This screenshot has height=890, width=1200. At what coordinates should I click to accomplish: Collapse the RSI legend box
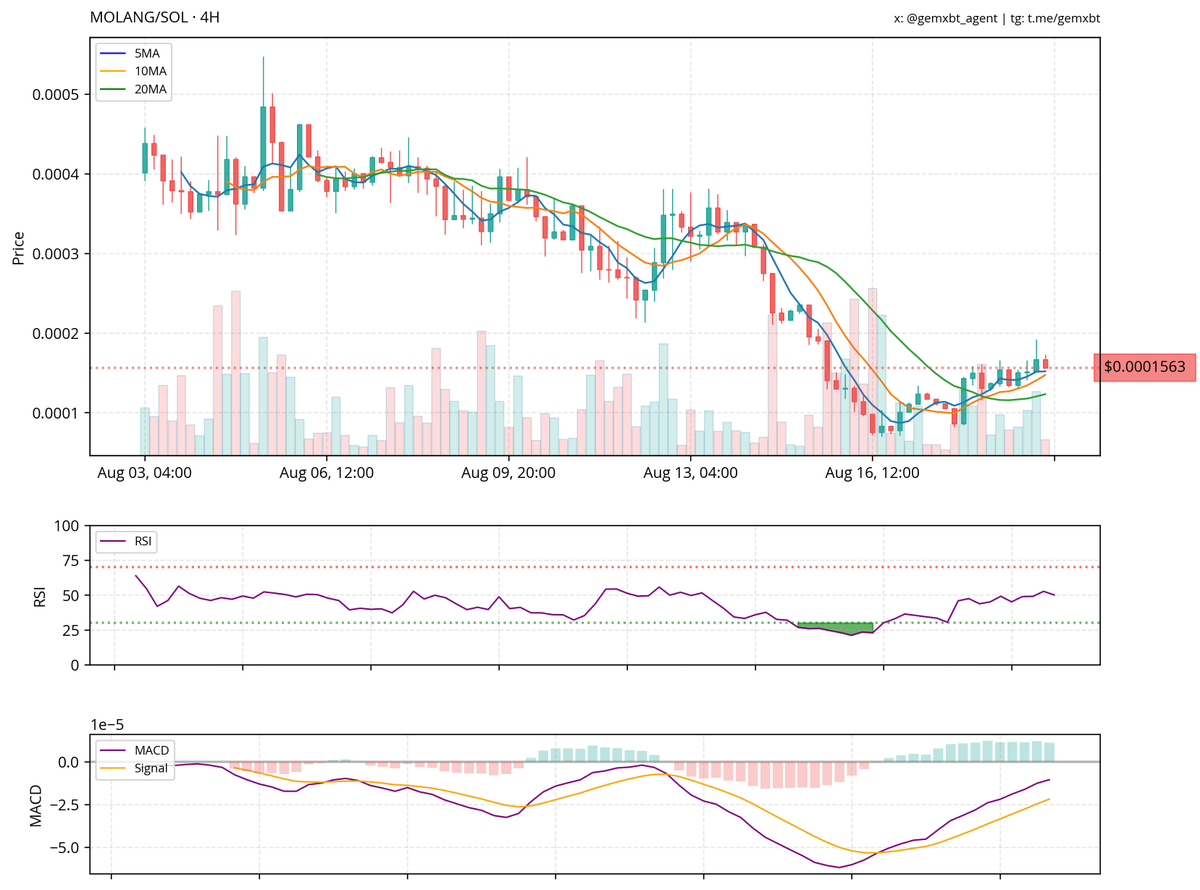126,540
